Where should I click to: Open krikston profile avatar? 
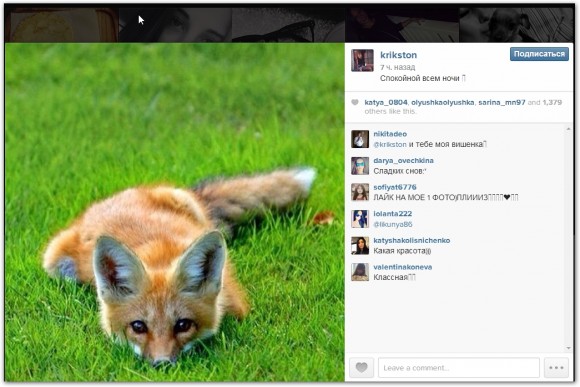pyautogui.click(x=362, y=60)
